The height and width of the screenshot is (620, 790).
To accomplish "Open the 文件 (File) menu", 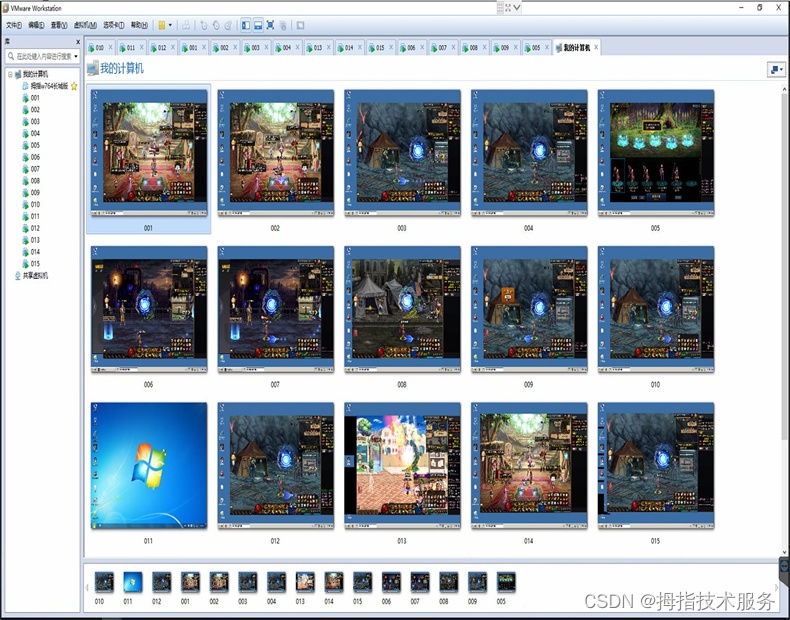I will (x=14, y=25).
